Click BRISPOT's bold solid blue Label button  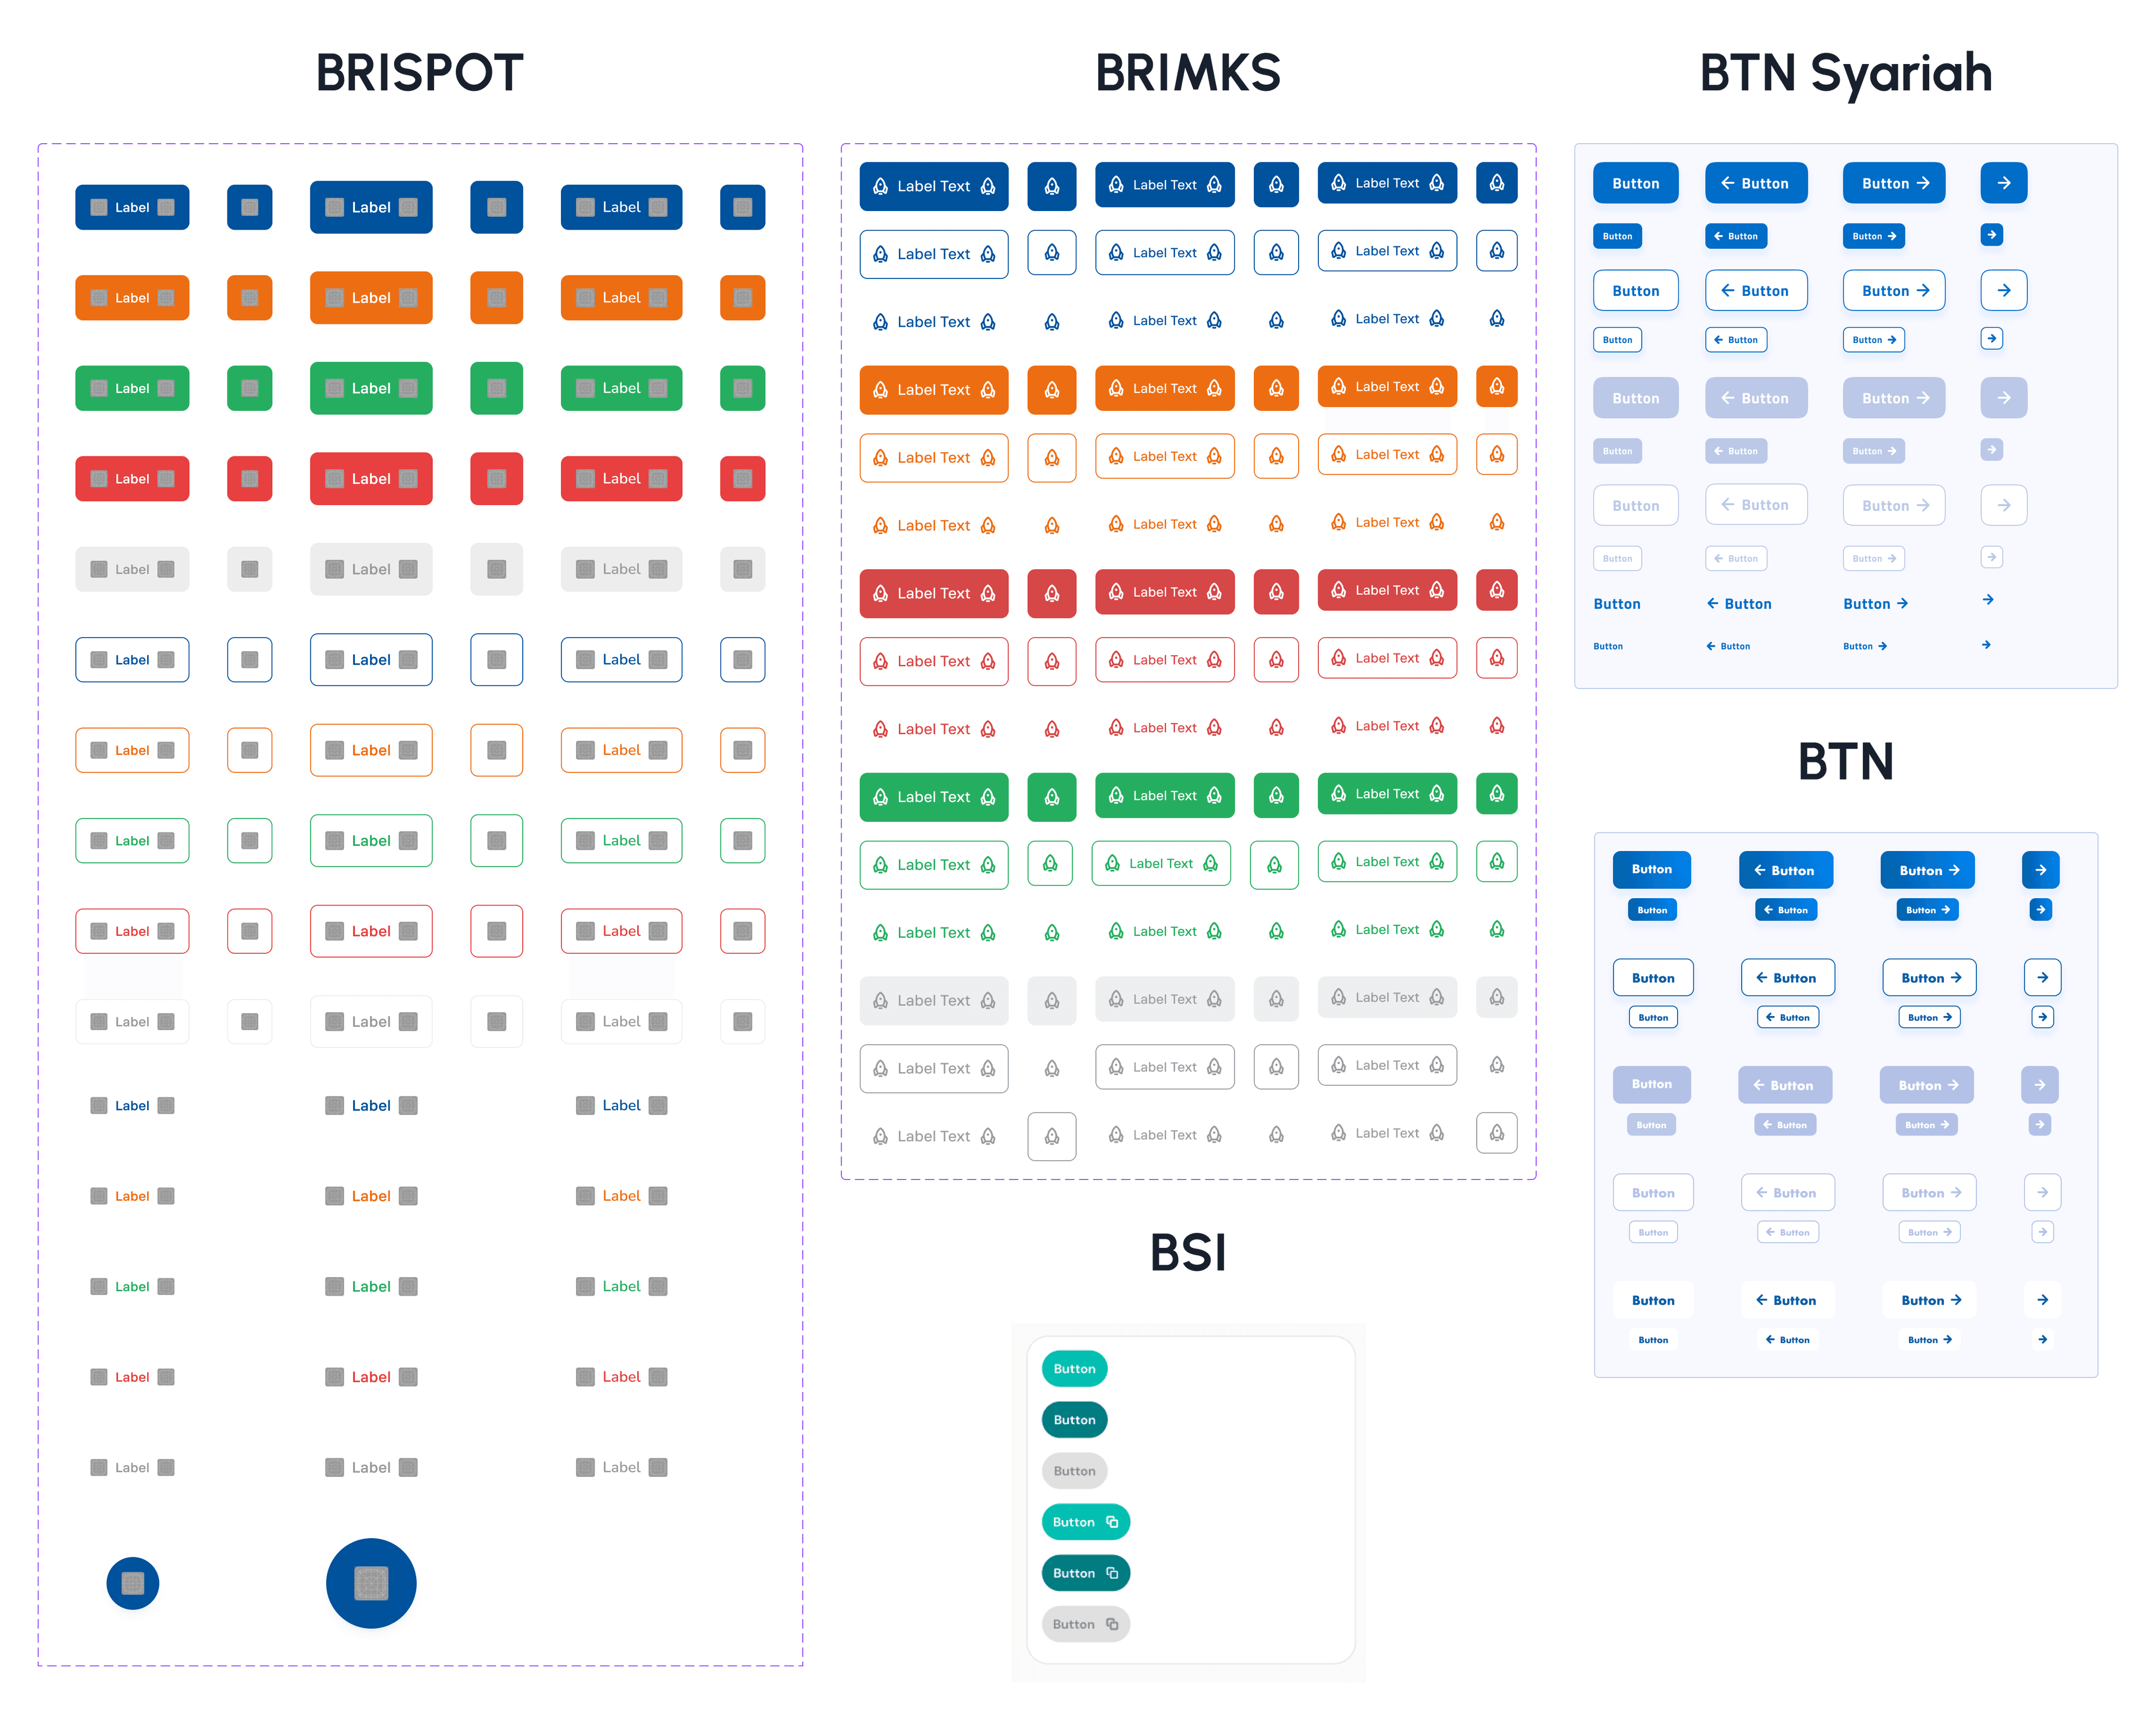point(371,207)
